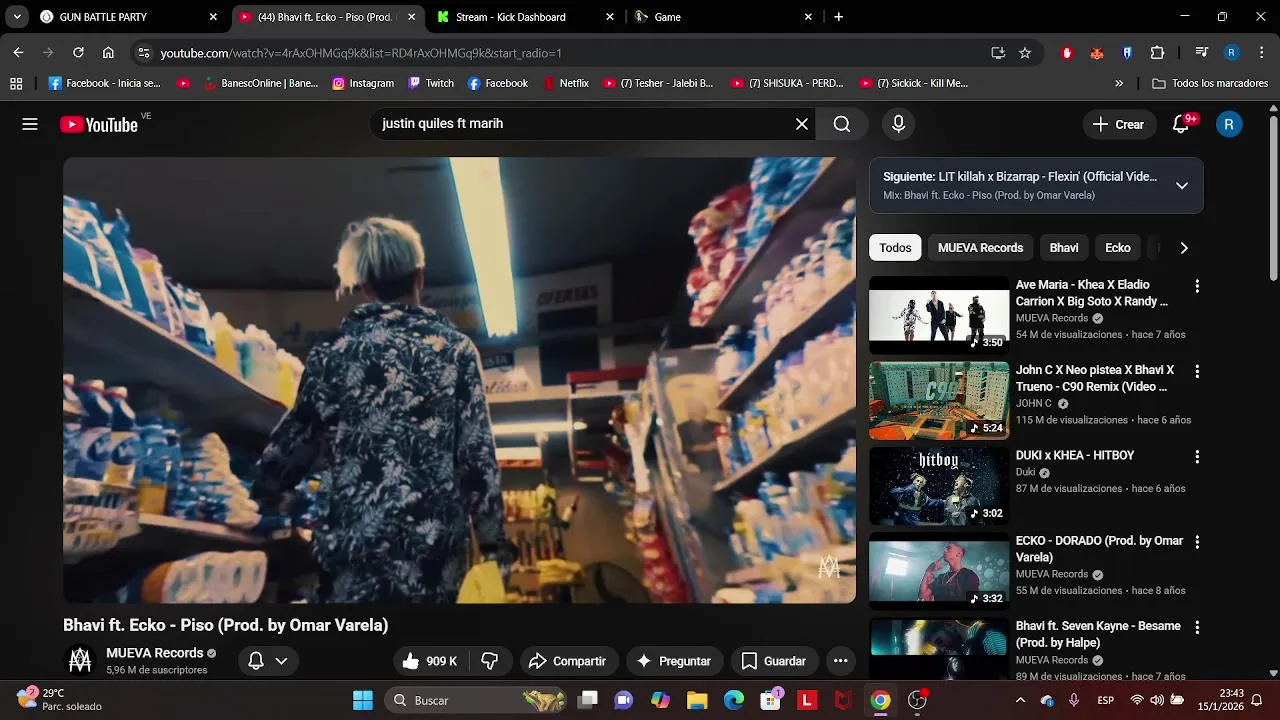Screen dimensions: 1280x720
Task: Open Todos los marcadores folder
Action: click(x=1210, y=83)
